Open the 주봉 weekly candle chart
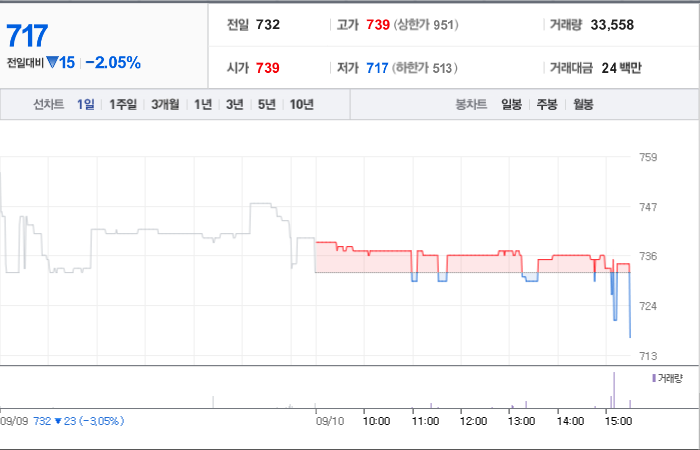The width and height of the screenshot is (700, 450). pyautogui.click(x=547, y=105)
